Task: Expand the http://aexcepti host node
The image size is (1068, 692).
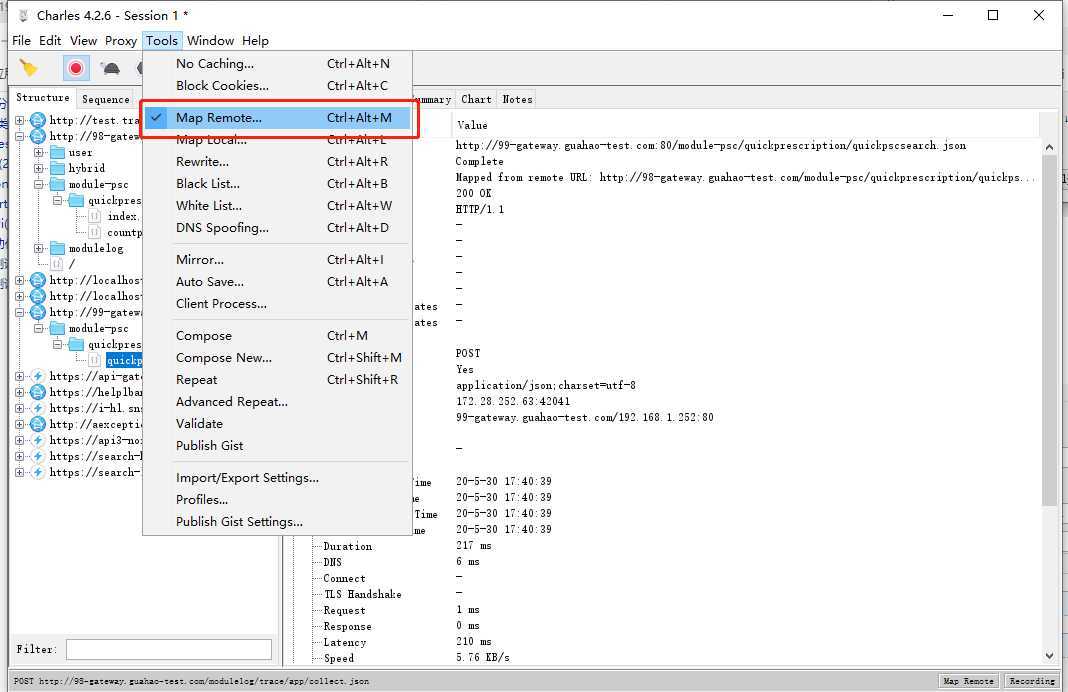Action: [x=20, y=424]
